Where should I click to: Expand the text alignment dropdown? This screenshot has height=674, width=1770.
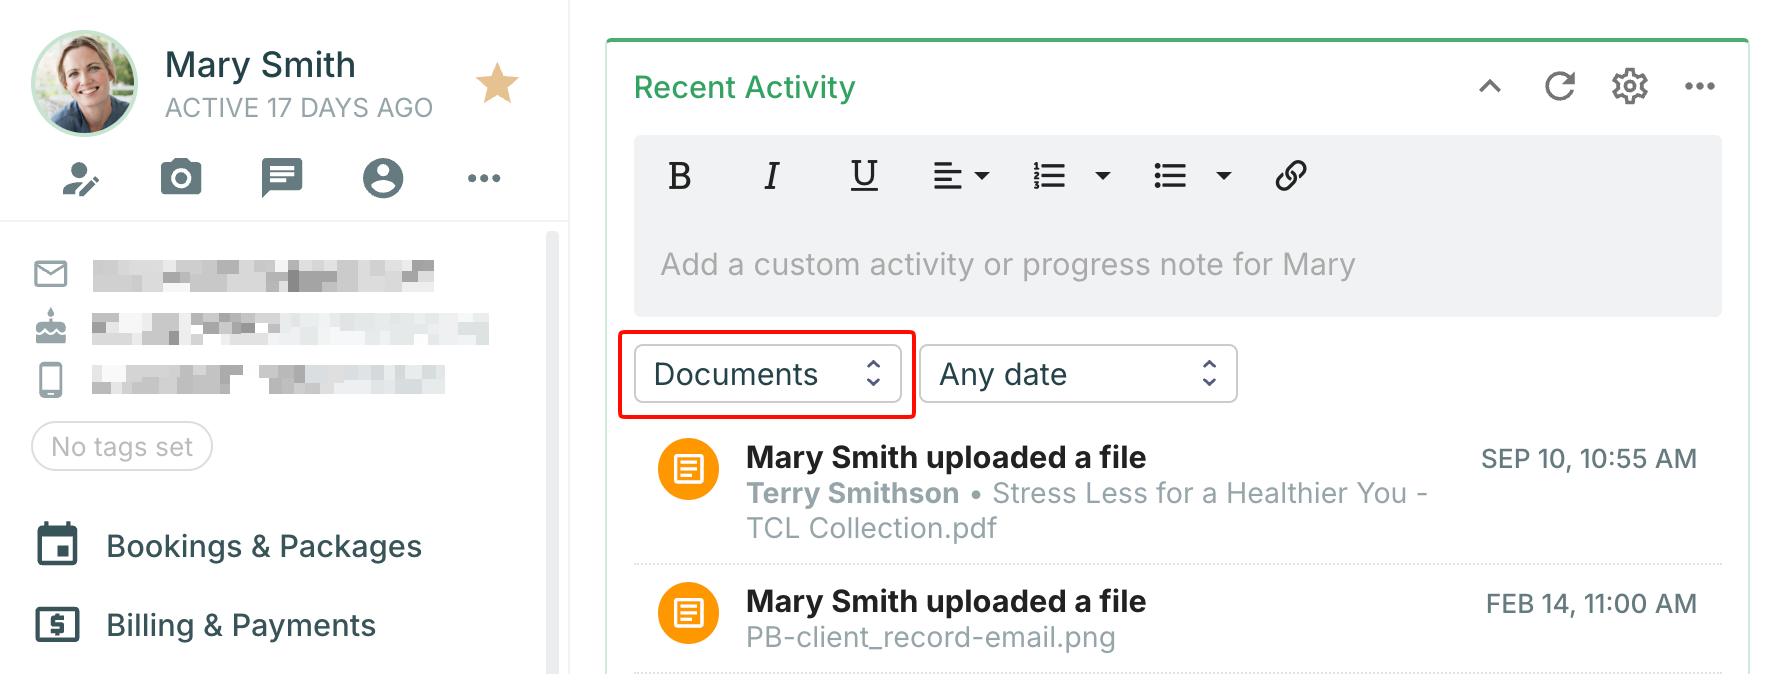960,177
